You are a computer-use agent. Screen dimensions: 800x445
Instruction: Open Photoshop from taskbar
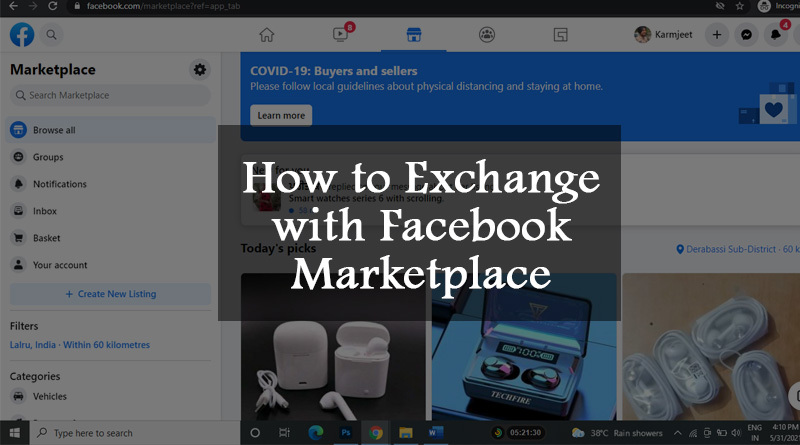346,433
